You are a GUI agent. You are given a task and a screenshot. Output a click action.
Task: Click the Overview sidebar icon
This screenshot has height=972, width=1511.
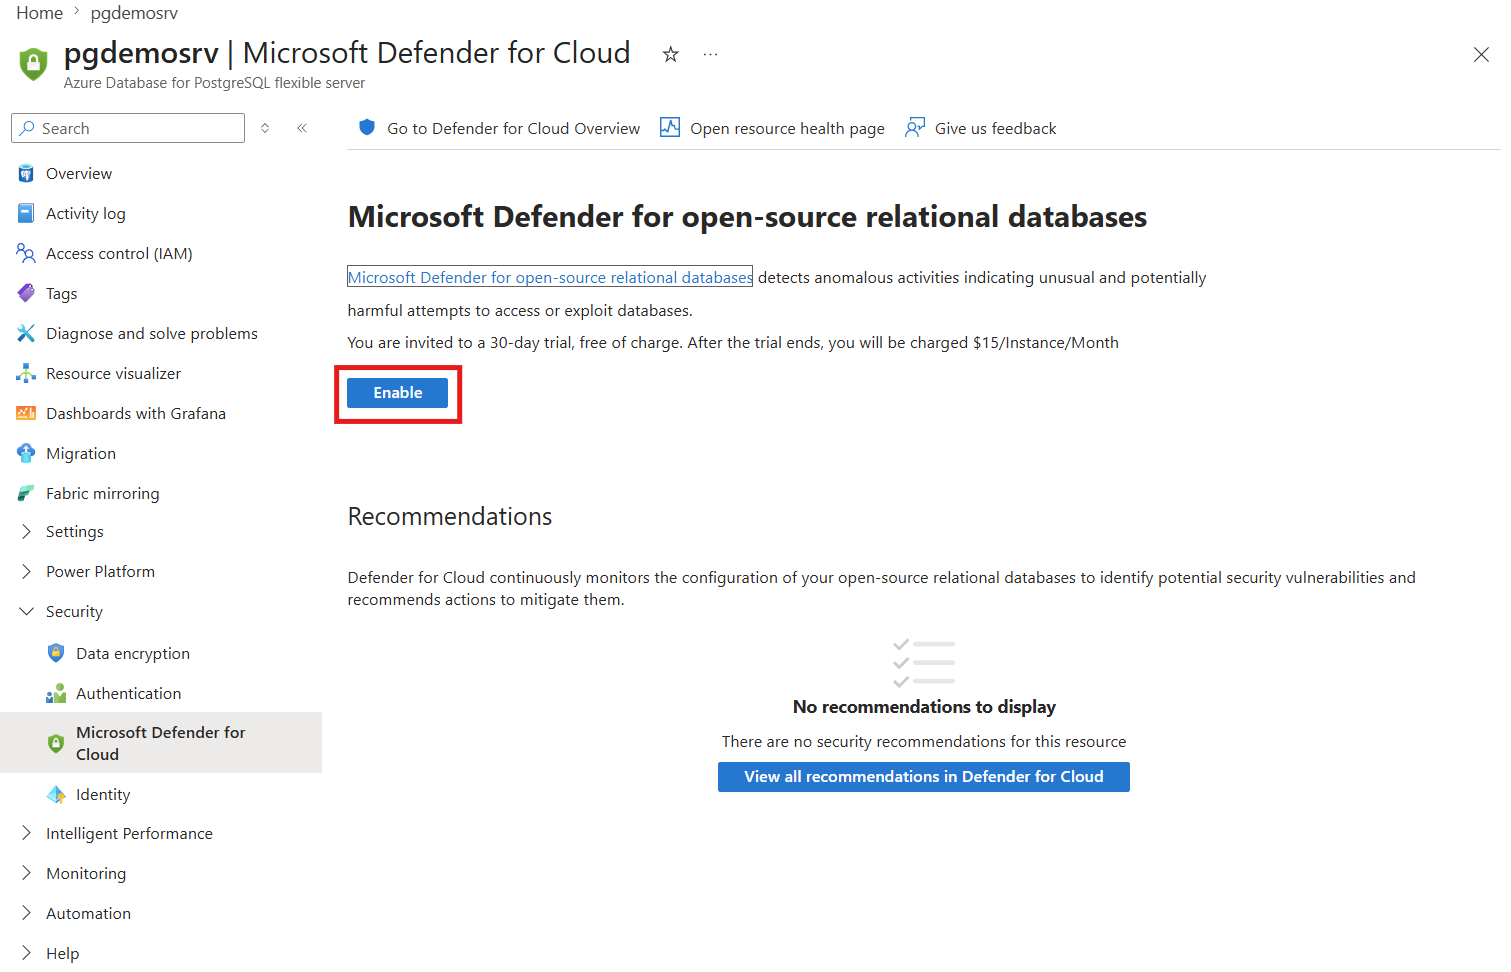(26, 174)
